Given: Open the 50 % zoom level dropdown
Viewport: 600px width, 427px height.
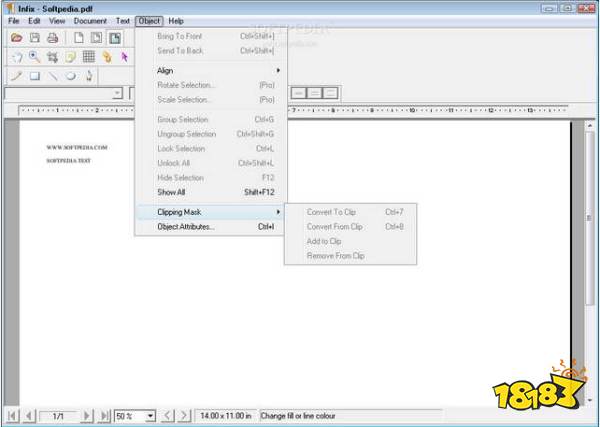Looking at the screenshot, I should point(151,414).
